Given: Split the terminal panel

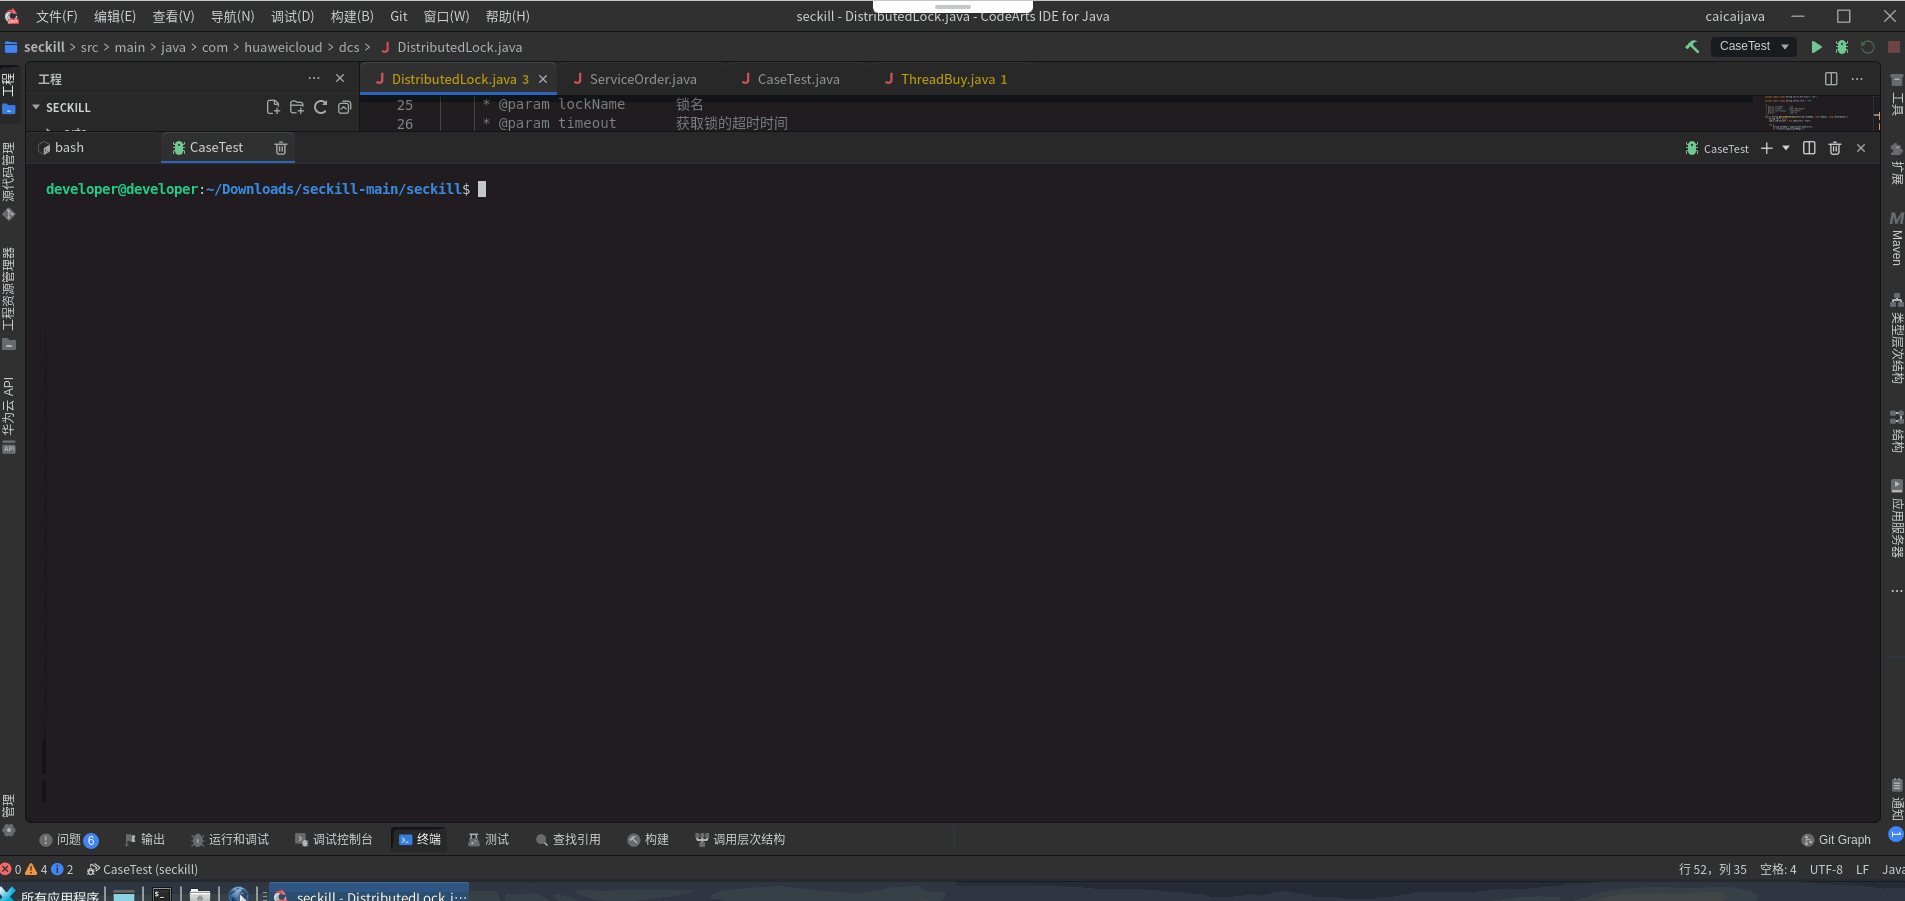Looking at the screenshot, I should point(1809,148).
